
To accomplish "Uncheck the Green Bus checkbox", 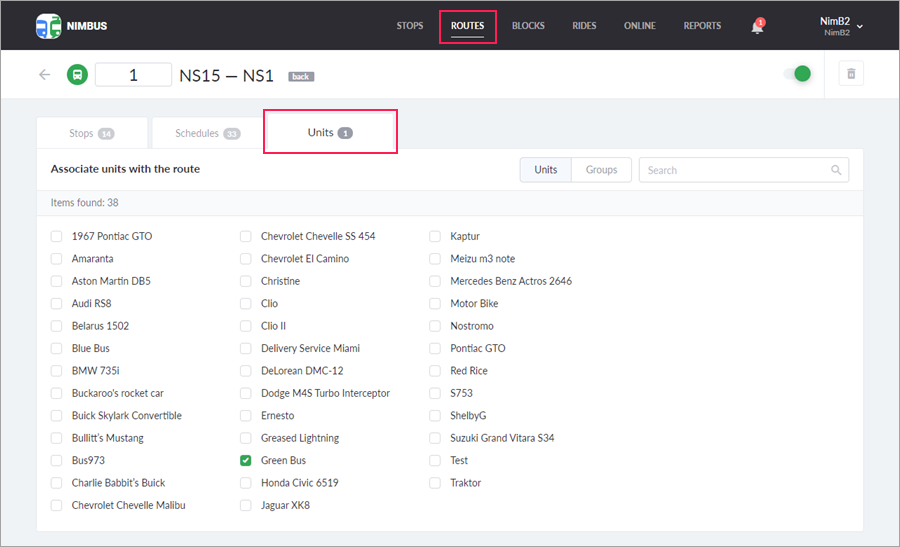I will 246,461.
